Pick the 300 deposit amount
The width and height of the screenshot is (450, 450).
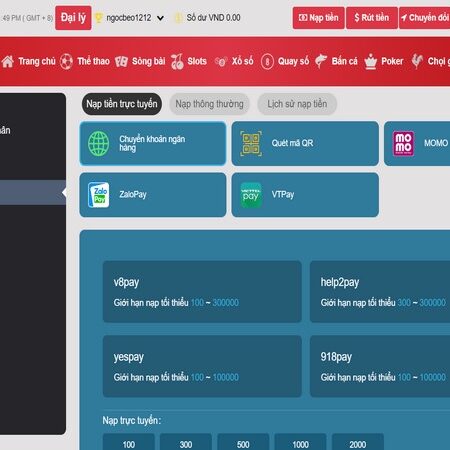click(186, 442)
